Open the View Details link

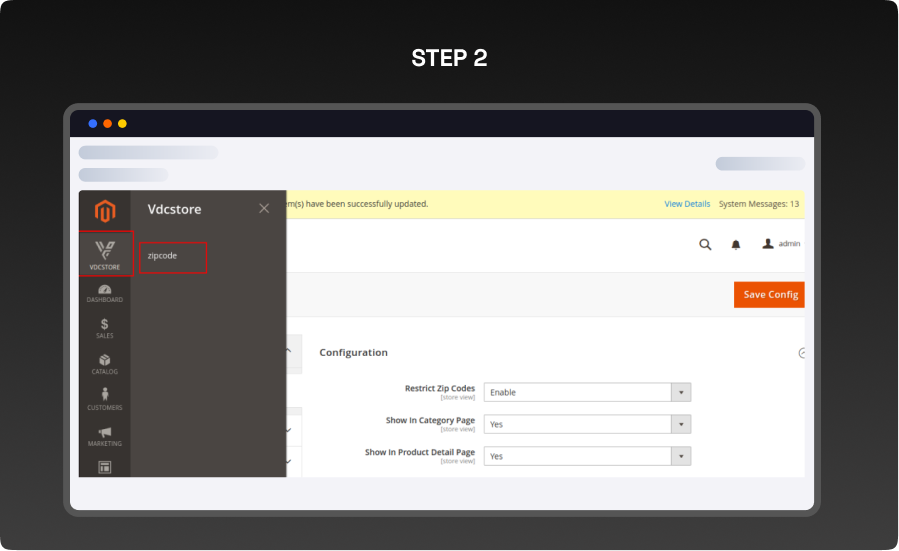(687, 204)
